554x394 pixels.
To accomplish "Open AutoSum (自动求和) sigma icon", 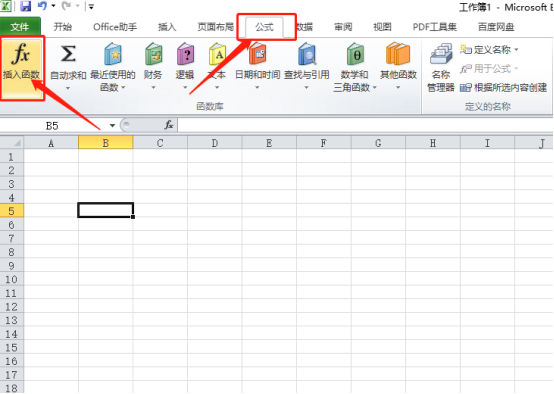I will pos(68,54).
